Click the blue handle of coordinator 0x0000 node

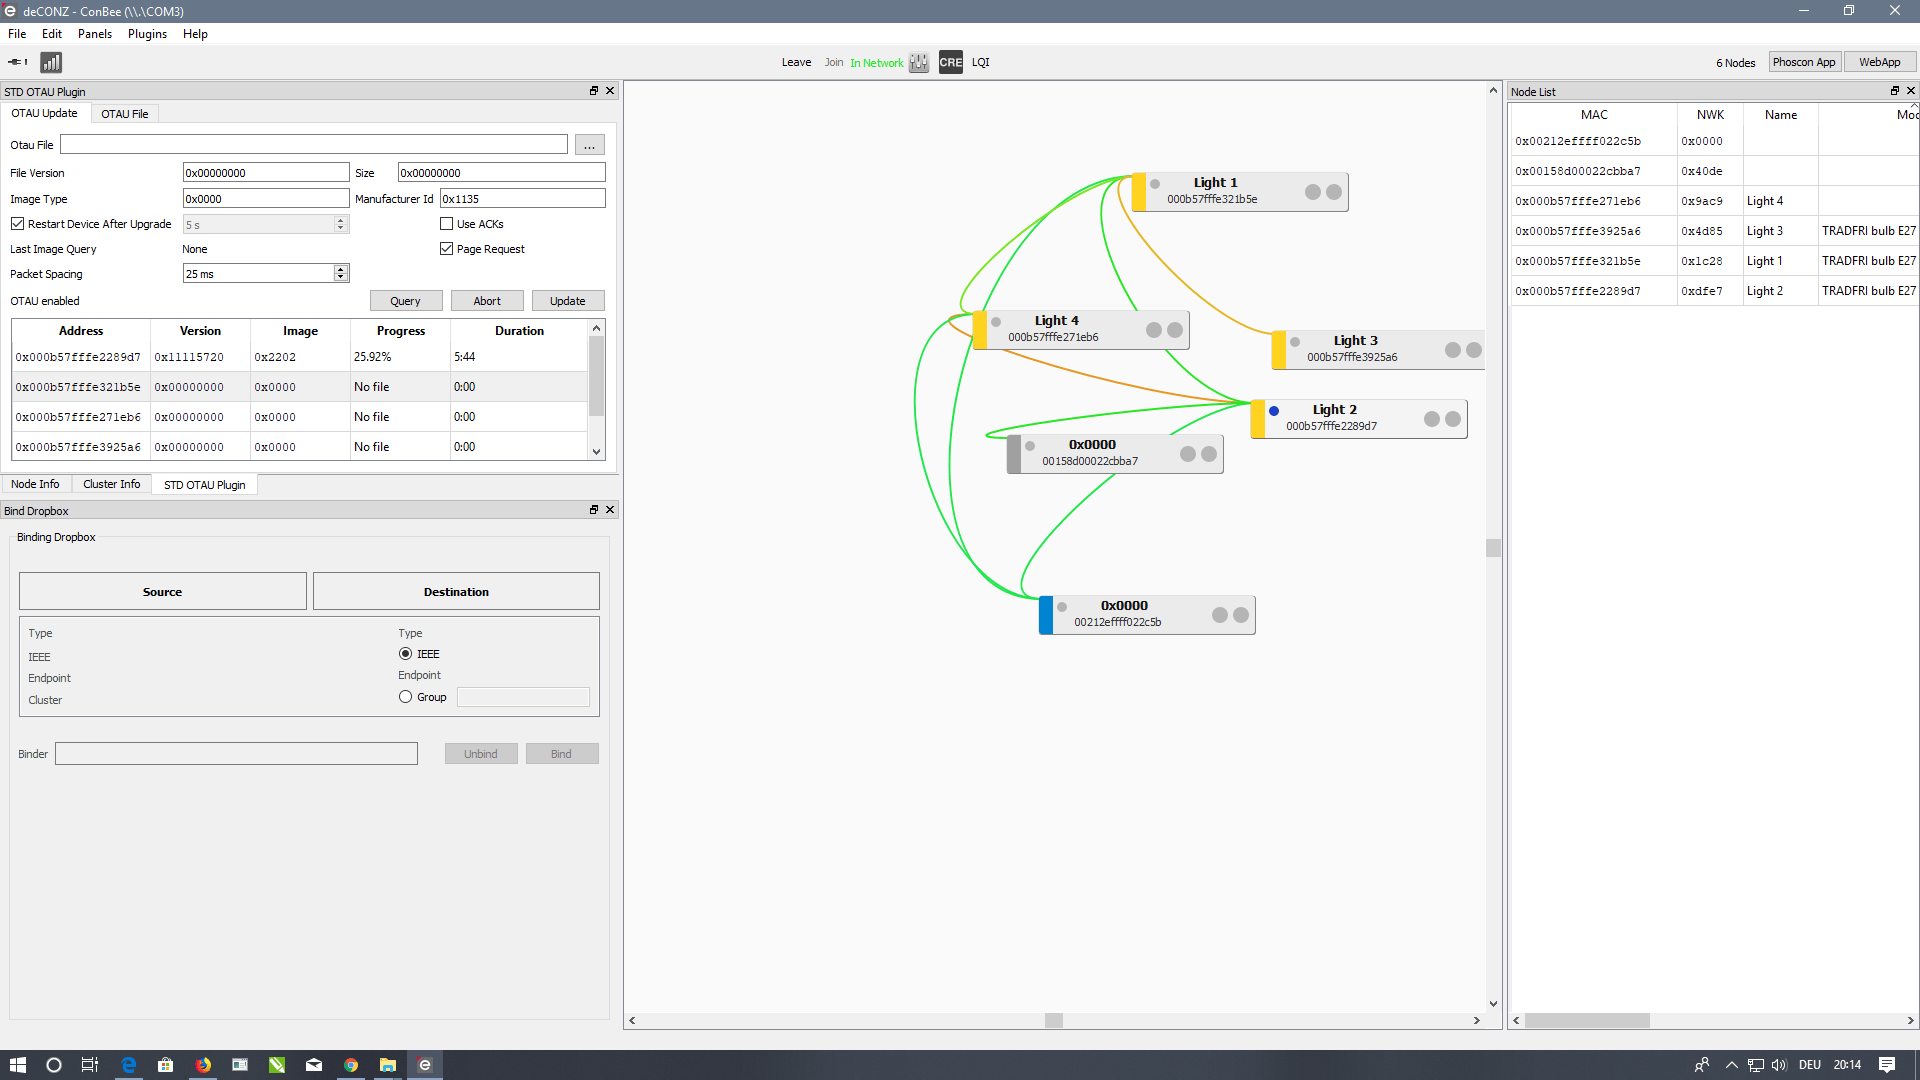click(1046, 615)
